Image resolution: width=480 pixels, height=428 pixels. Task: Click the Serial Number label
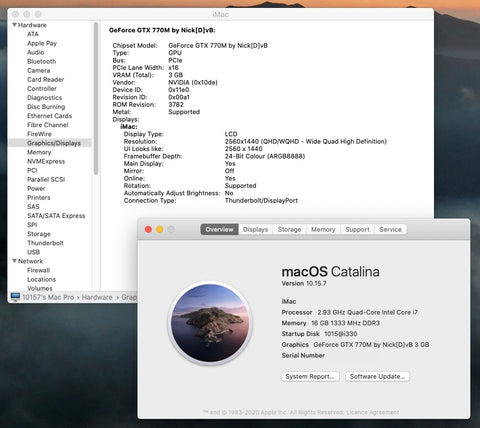(303, 355)
